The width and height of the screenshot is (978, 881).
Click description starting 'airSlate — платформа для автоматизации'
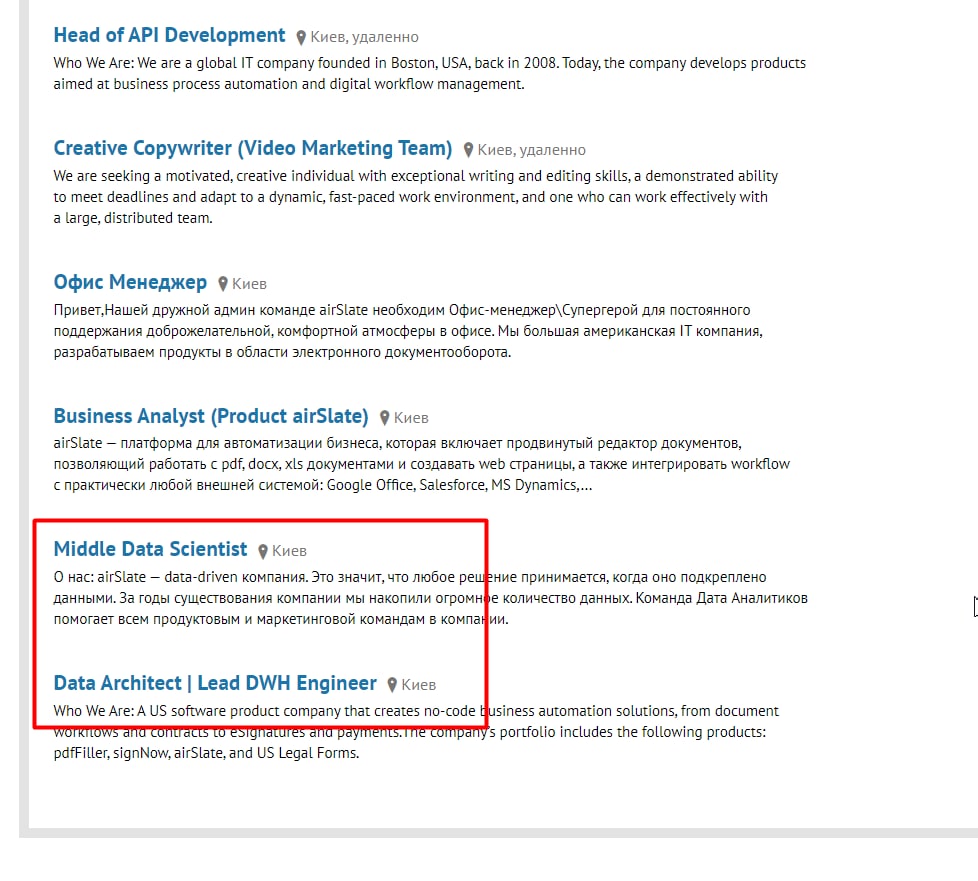[x=422, y=464]
